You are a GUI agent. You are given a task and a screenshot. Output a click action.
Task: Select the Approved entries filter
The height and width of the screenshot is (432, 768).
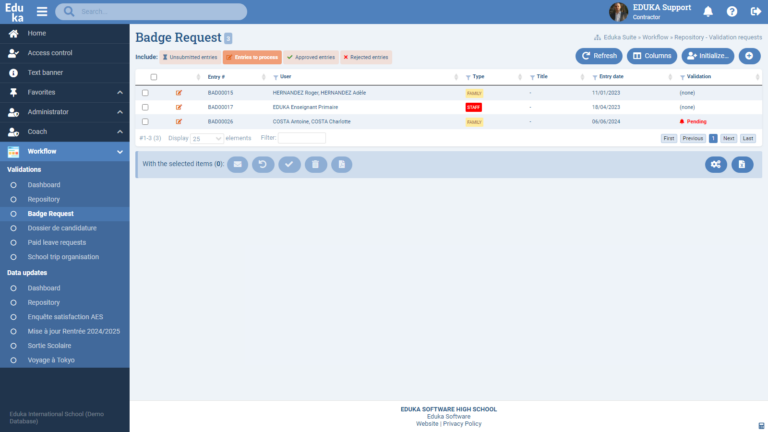coord(311,58)
